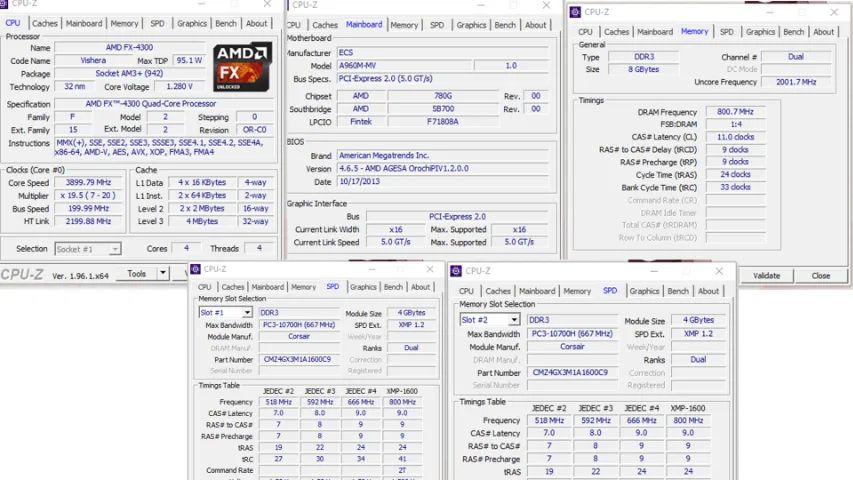The image size is (853, 480).
Task: Click the Code Name field showing Vishera
Action: pos(93,60)
